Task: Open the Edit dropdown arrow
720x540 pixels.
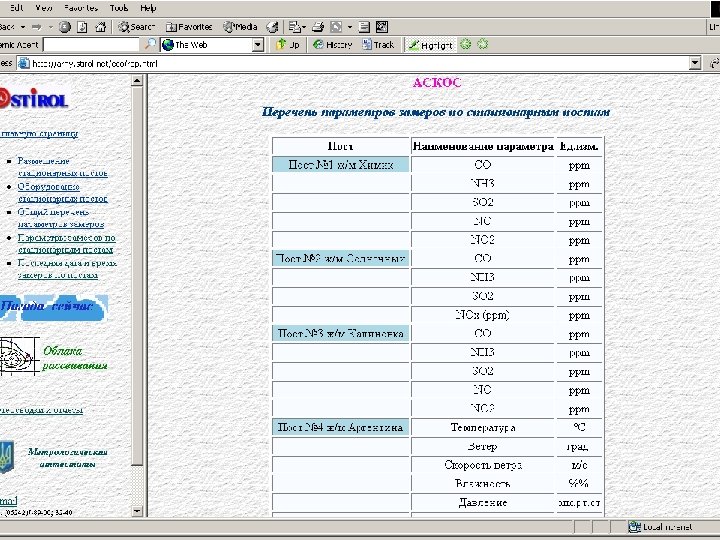Action: pos(349,27)
